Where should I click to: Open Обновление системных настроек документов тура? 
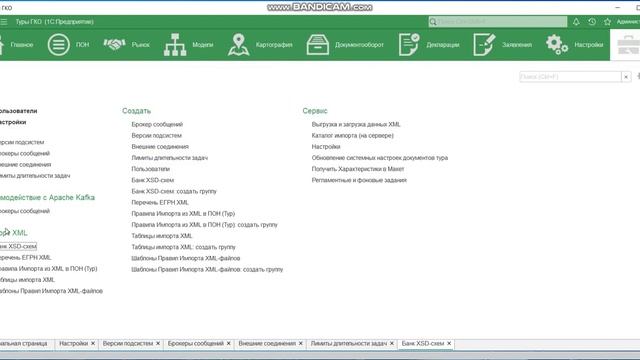pos(380,158)
